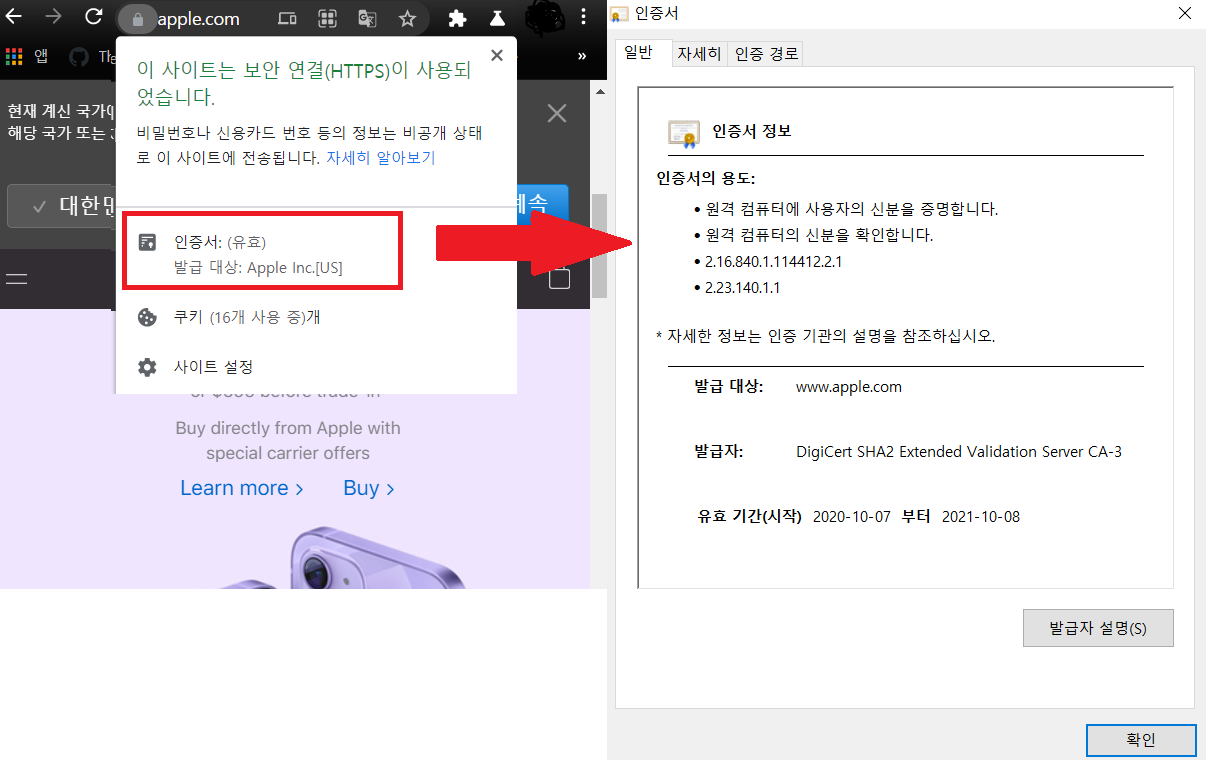Open the Extensions puzzle icon
Screen dimensions: 1206x760
click(457, 18)
